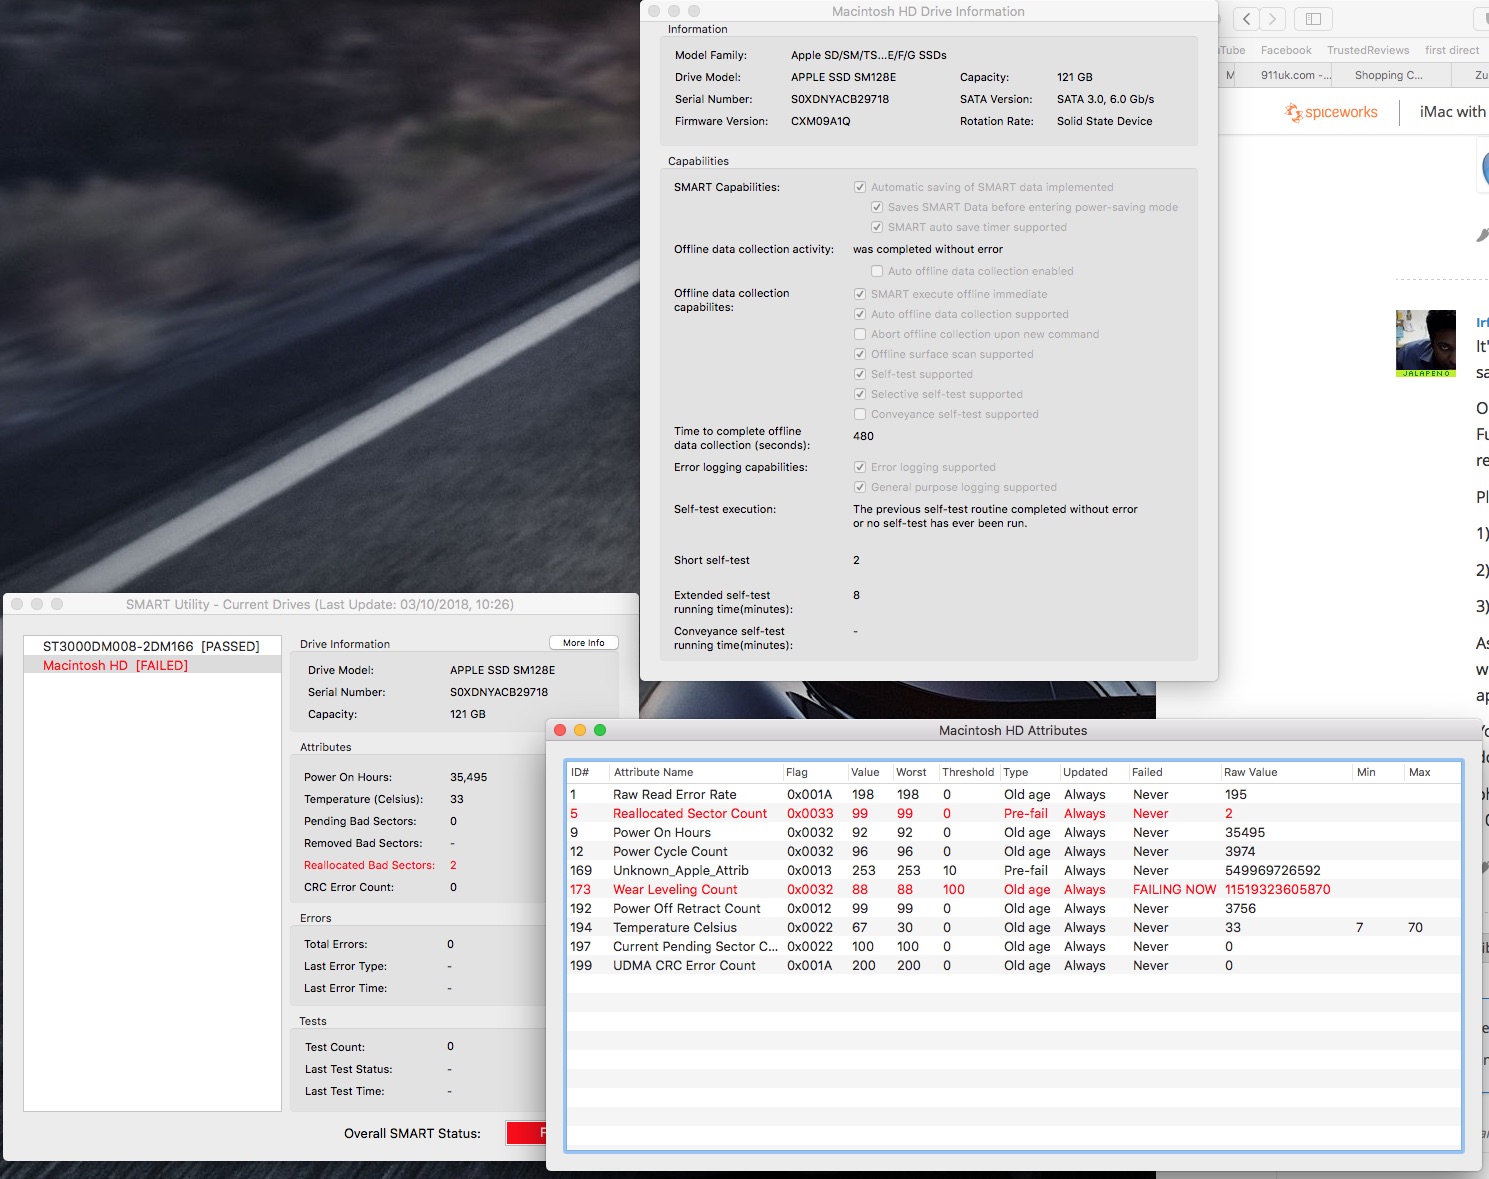The height and width of the screenshot is (1179, 1489).
Task: Toggle Automatic saving of SMART data checkbox
Action: click(x=860, y=187)
